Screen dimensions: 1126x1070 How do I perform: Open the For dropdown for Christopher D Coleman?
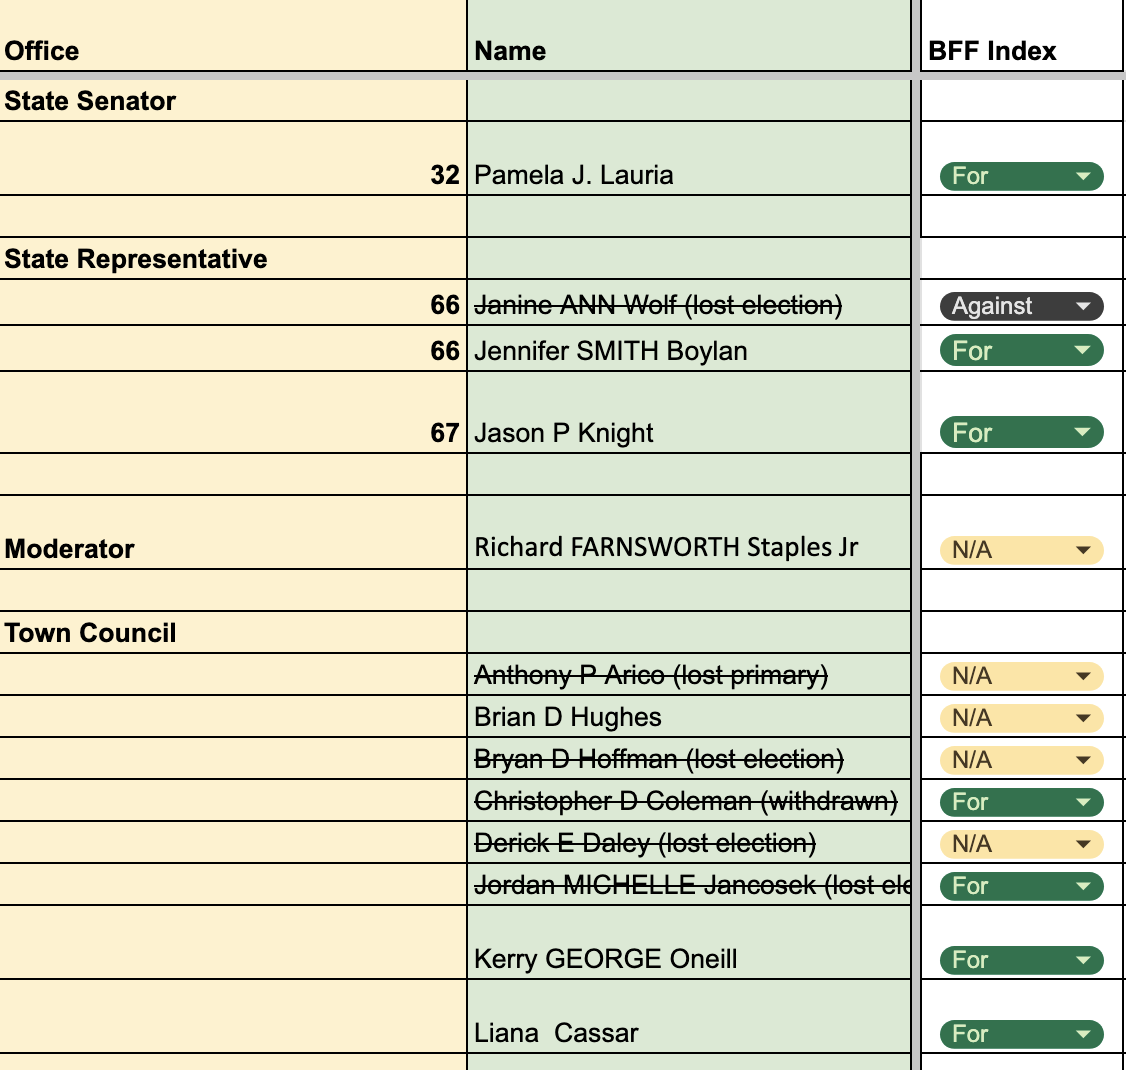click(x=1021, y=802)
